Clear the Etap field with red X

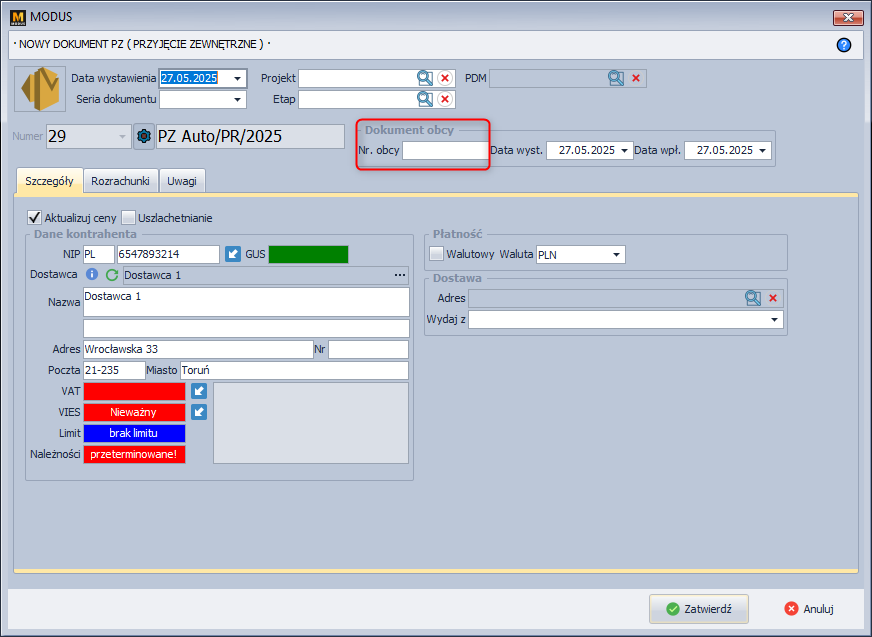pyautogui.click(x=445, y=99)
